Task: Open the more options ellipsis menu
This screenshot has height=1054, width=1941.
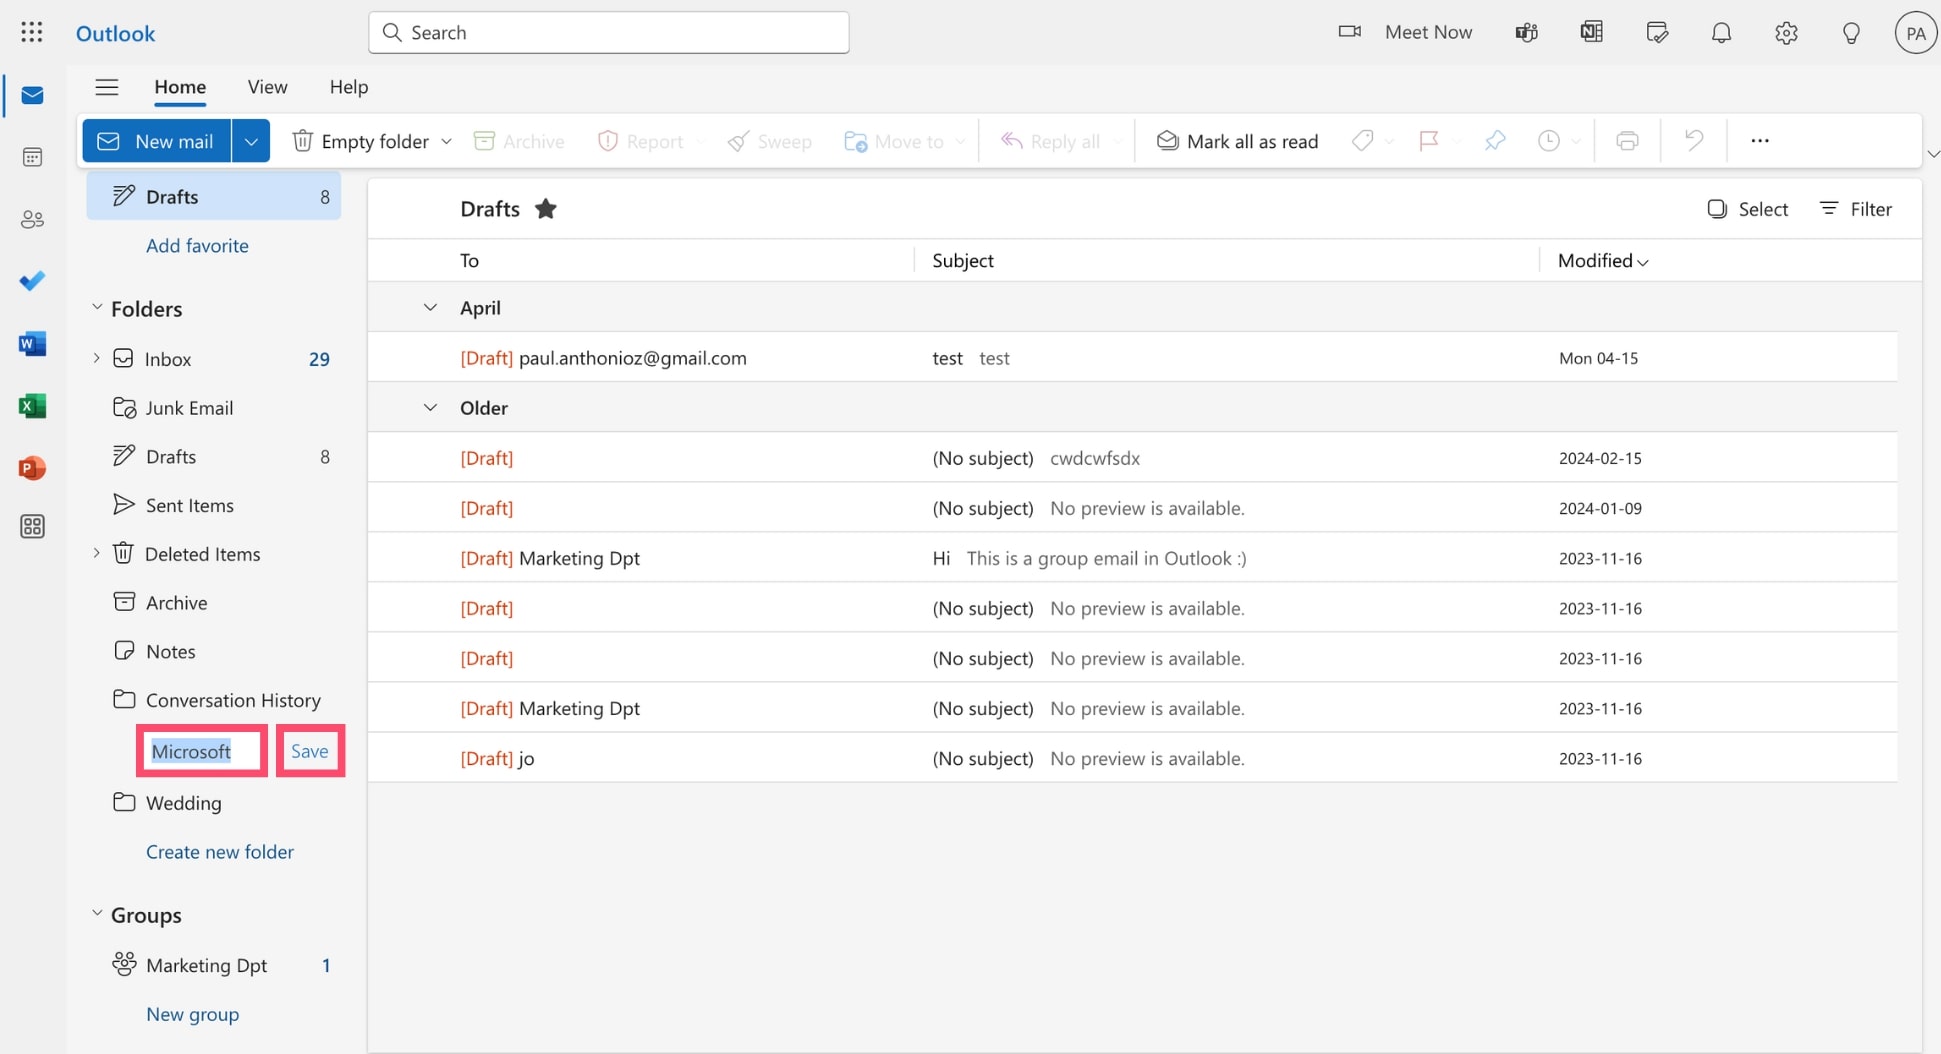Action: 1760,141
